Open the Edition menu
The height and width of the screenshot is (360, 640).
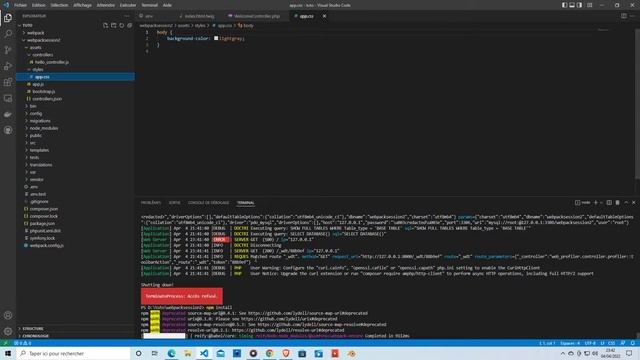coord(39,5)
